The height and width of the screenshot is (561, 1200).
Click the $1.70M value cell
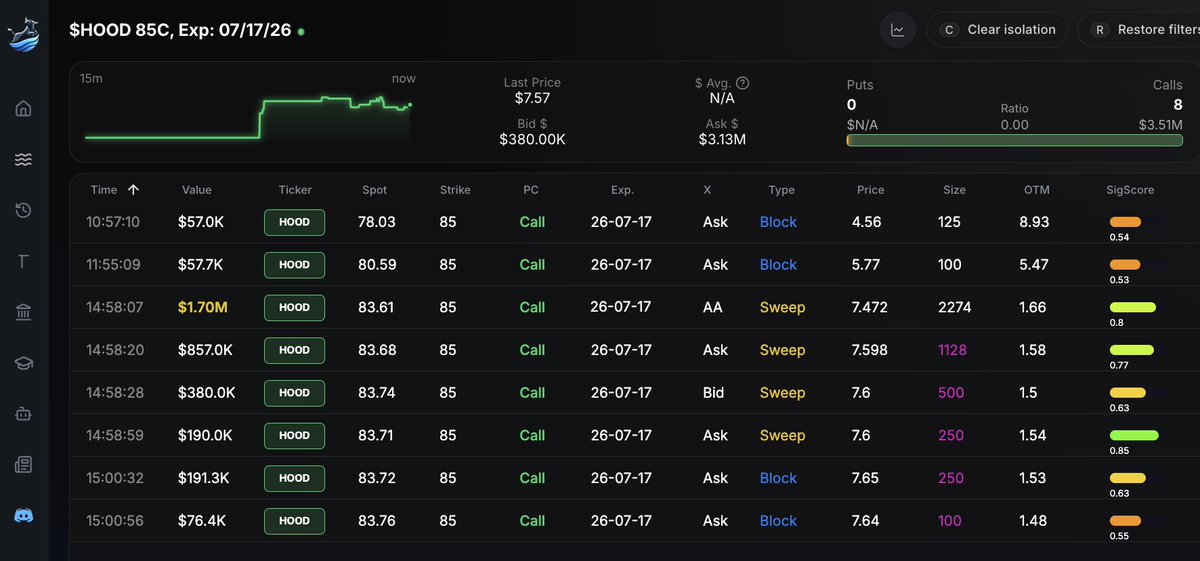[203, 308]
